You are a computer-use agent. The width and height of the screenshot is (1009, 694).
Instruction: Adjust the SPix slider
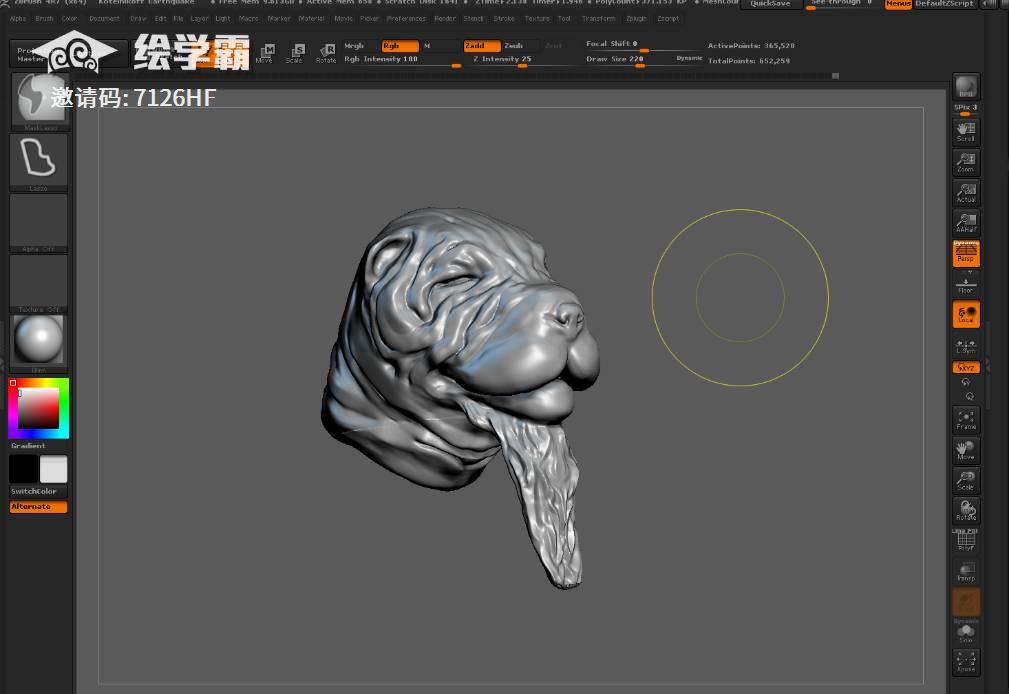965,109
